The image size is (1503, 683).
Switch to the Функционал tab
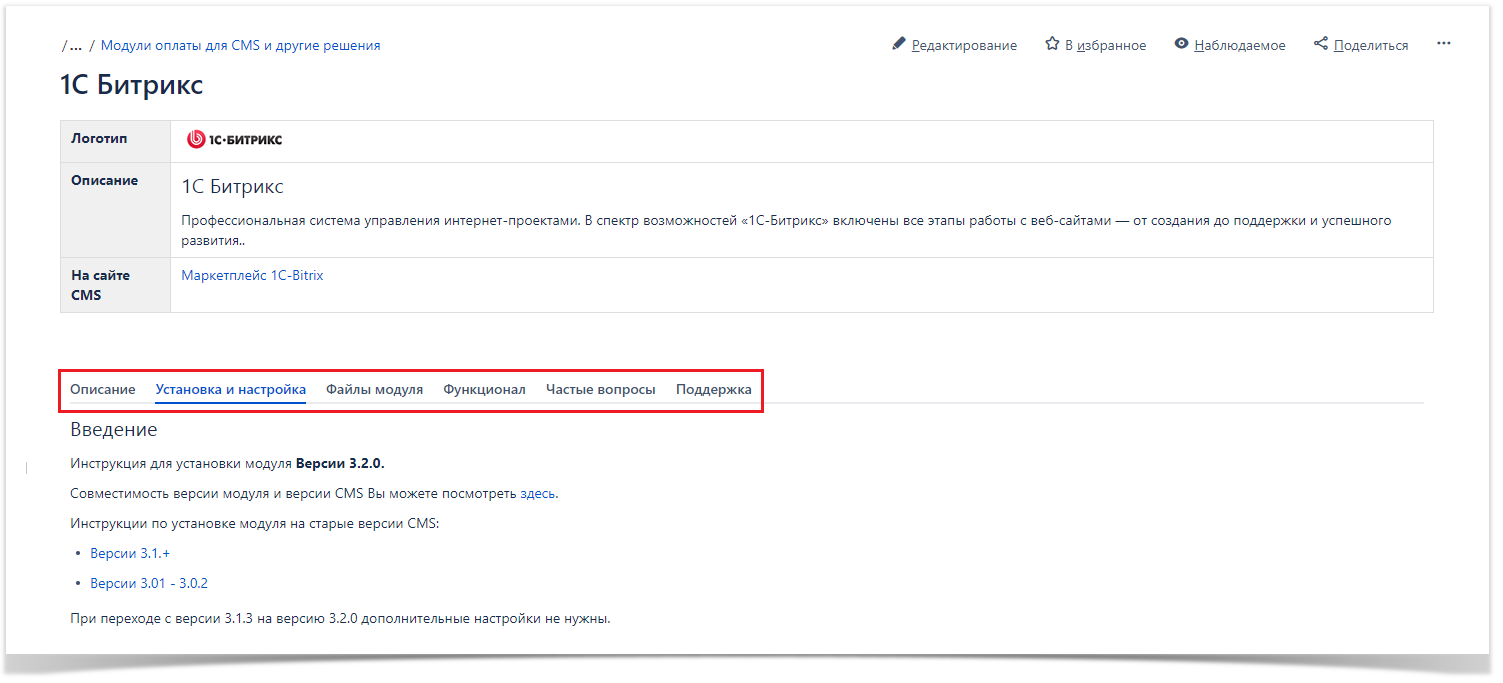484,390
